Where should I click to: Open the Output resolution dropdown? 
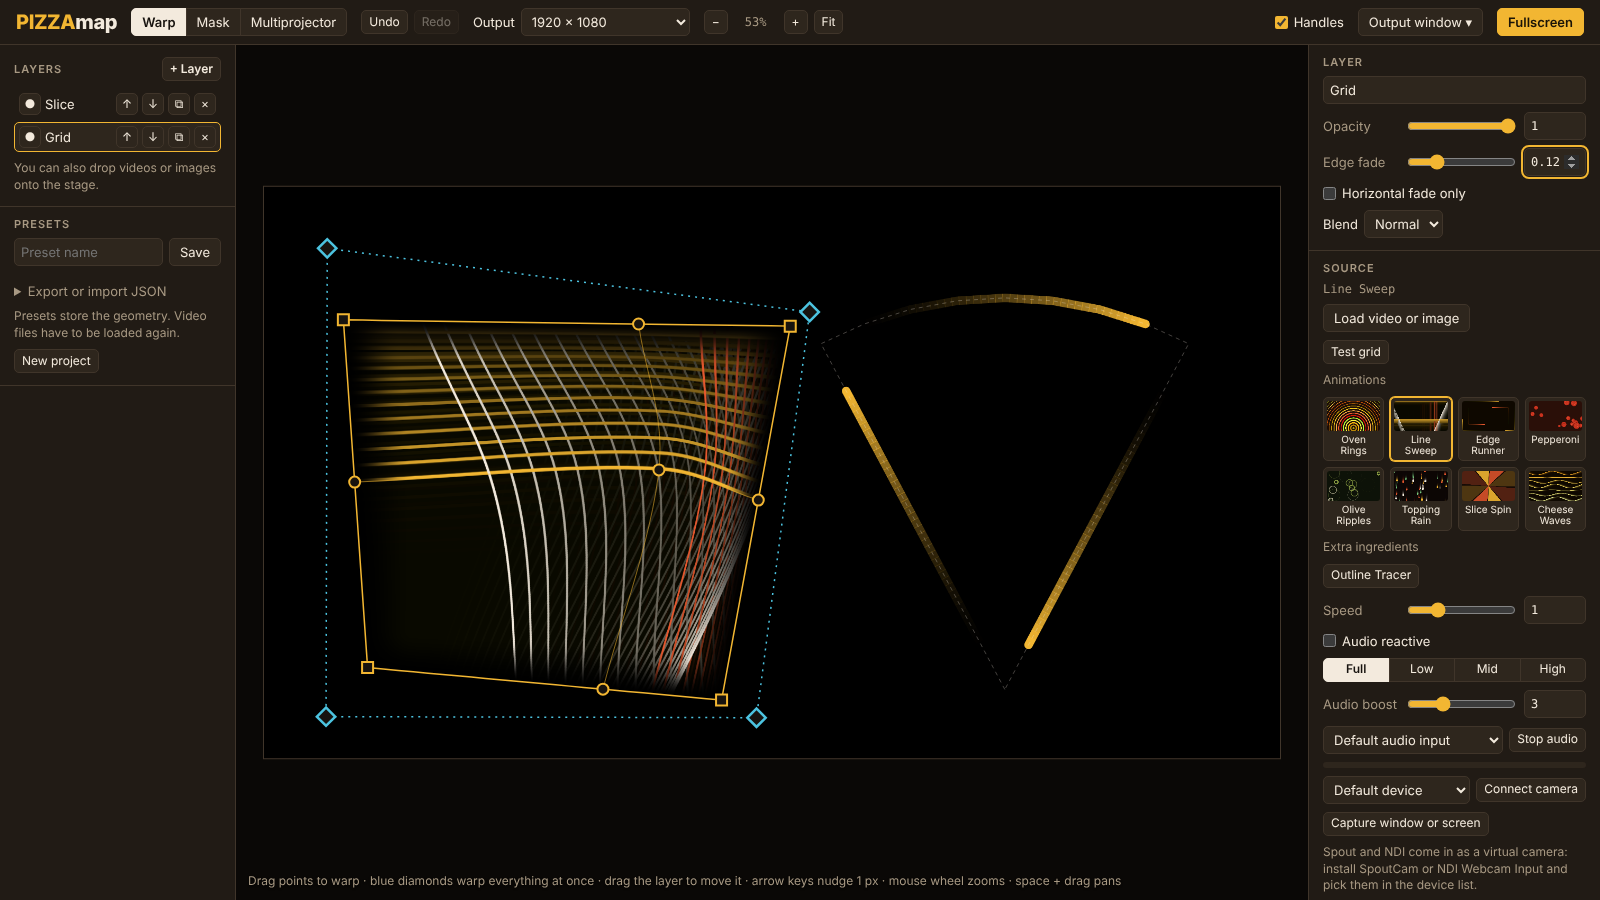pyautogui.click(x=605, y=22)
